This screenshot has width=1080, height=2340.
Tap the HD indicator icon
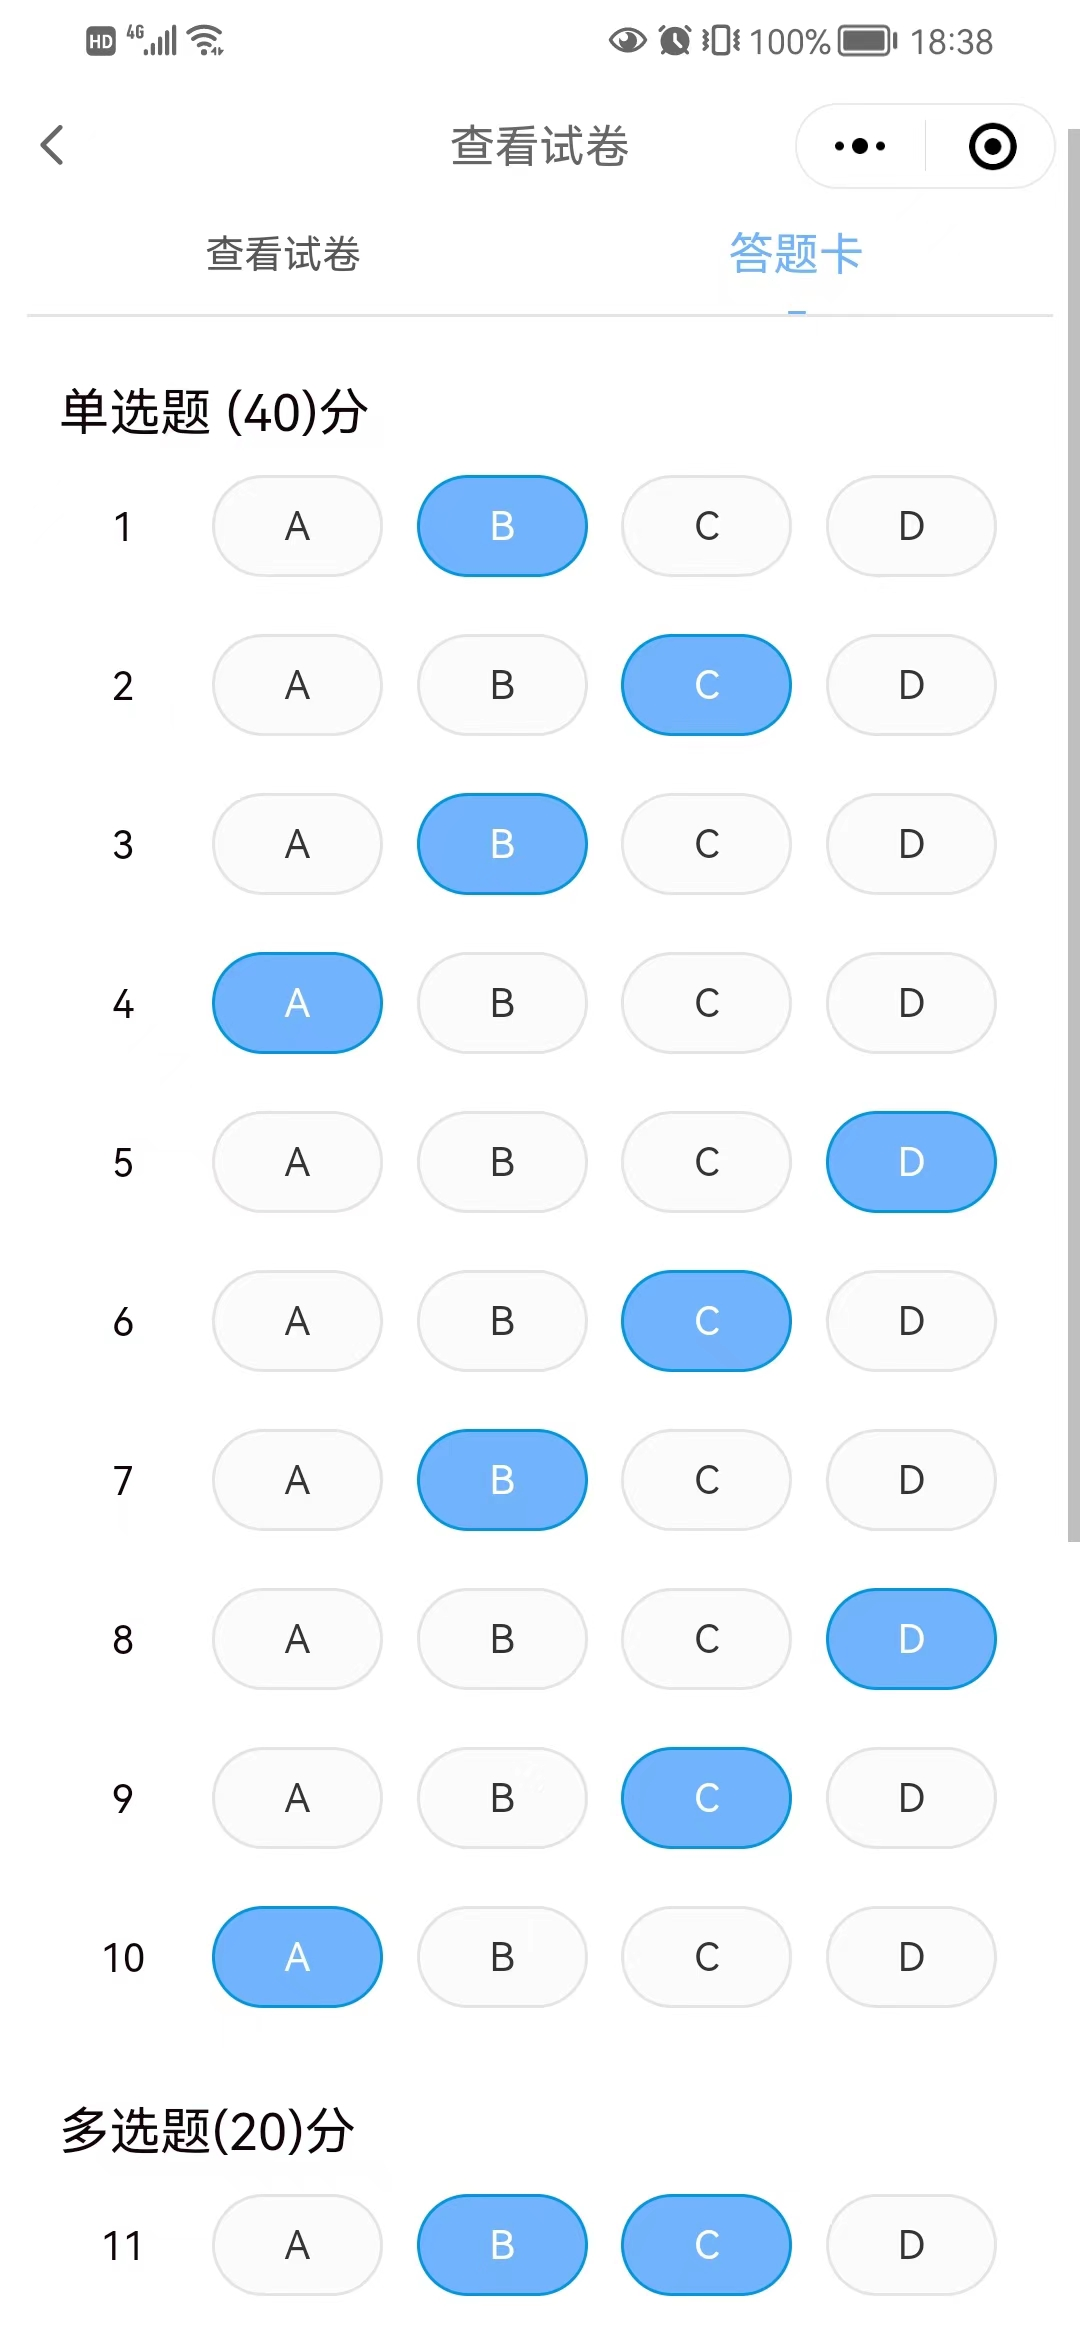pos(101,42)
